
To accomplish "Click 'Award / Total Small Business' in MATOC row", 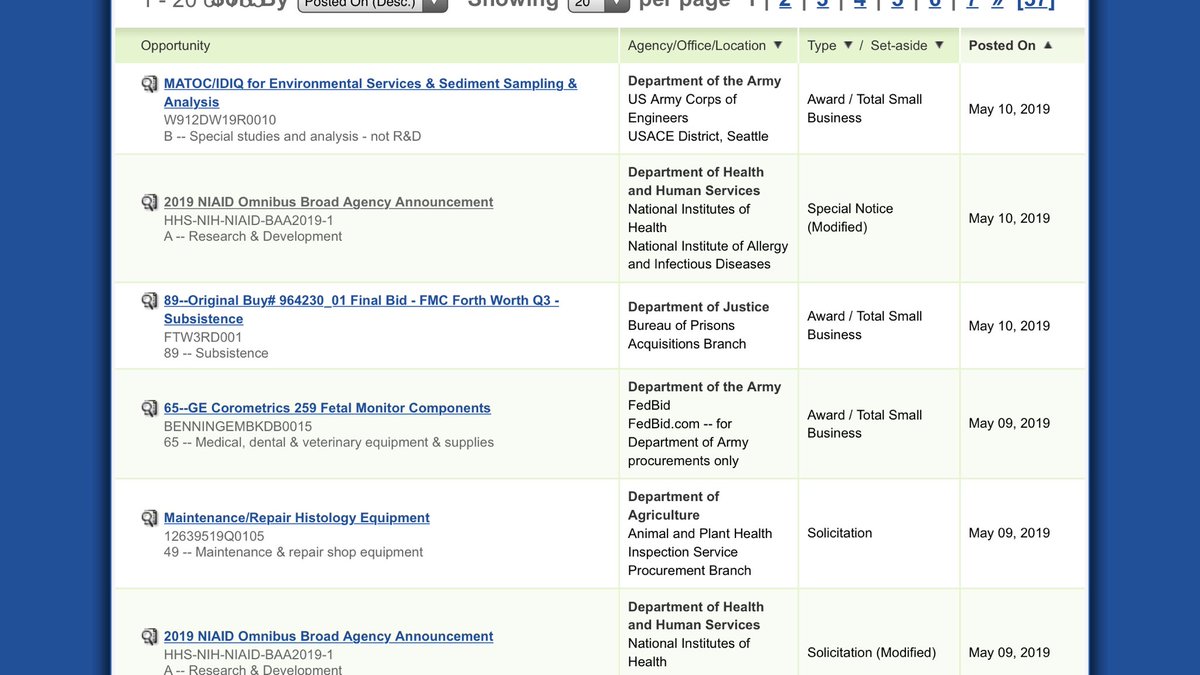I will tap(865, 108).
